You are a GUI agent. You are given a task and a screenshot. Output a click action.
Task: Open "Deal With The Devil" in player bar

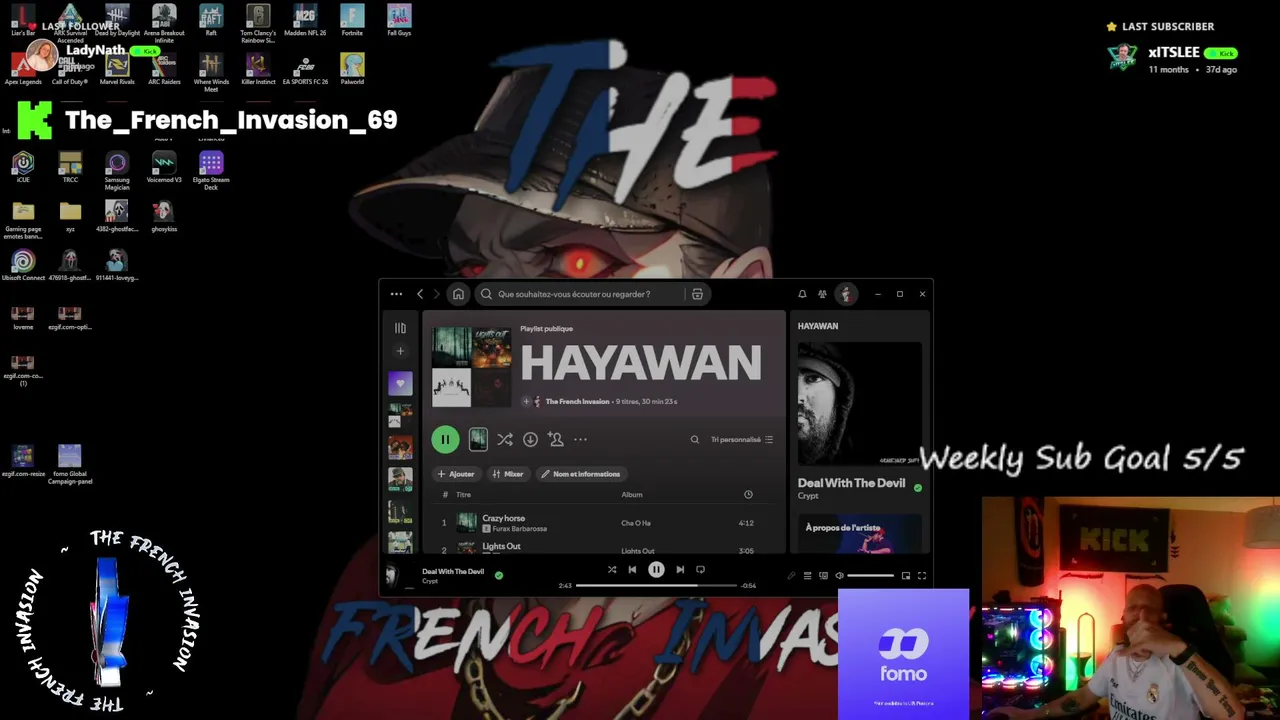pyautogui.click(x=453, y=571)
